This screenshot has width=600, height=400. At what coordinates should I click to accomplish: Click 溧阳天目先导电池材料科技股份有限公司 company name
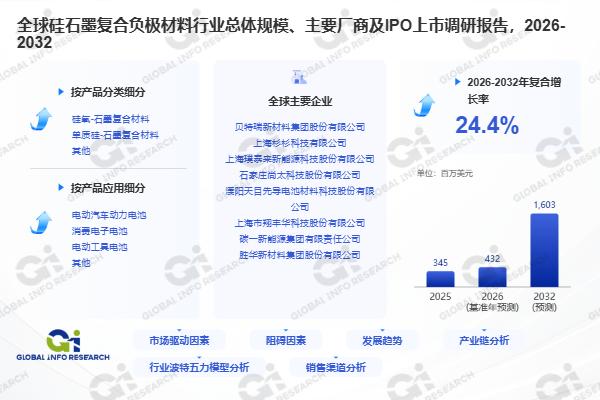click(x=300, y=199)
